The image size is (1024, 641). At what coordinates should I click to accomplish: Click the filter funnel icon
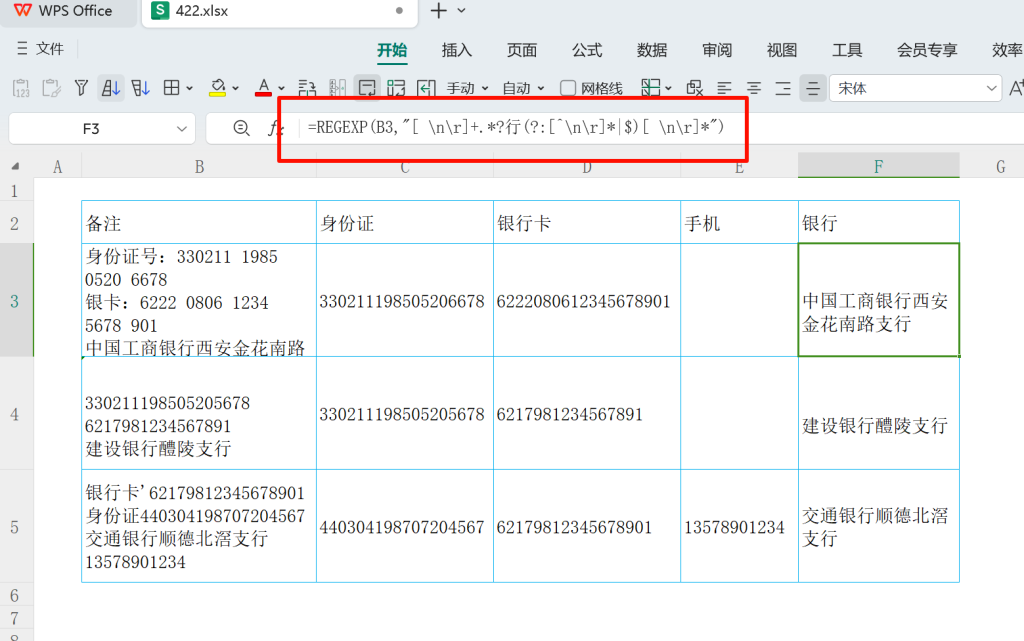click(x=81, y=88)
